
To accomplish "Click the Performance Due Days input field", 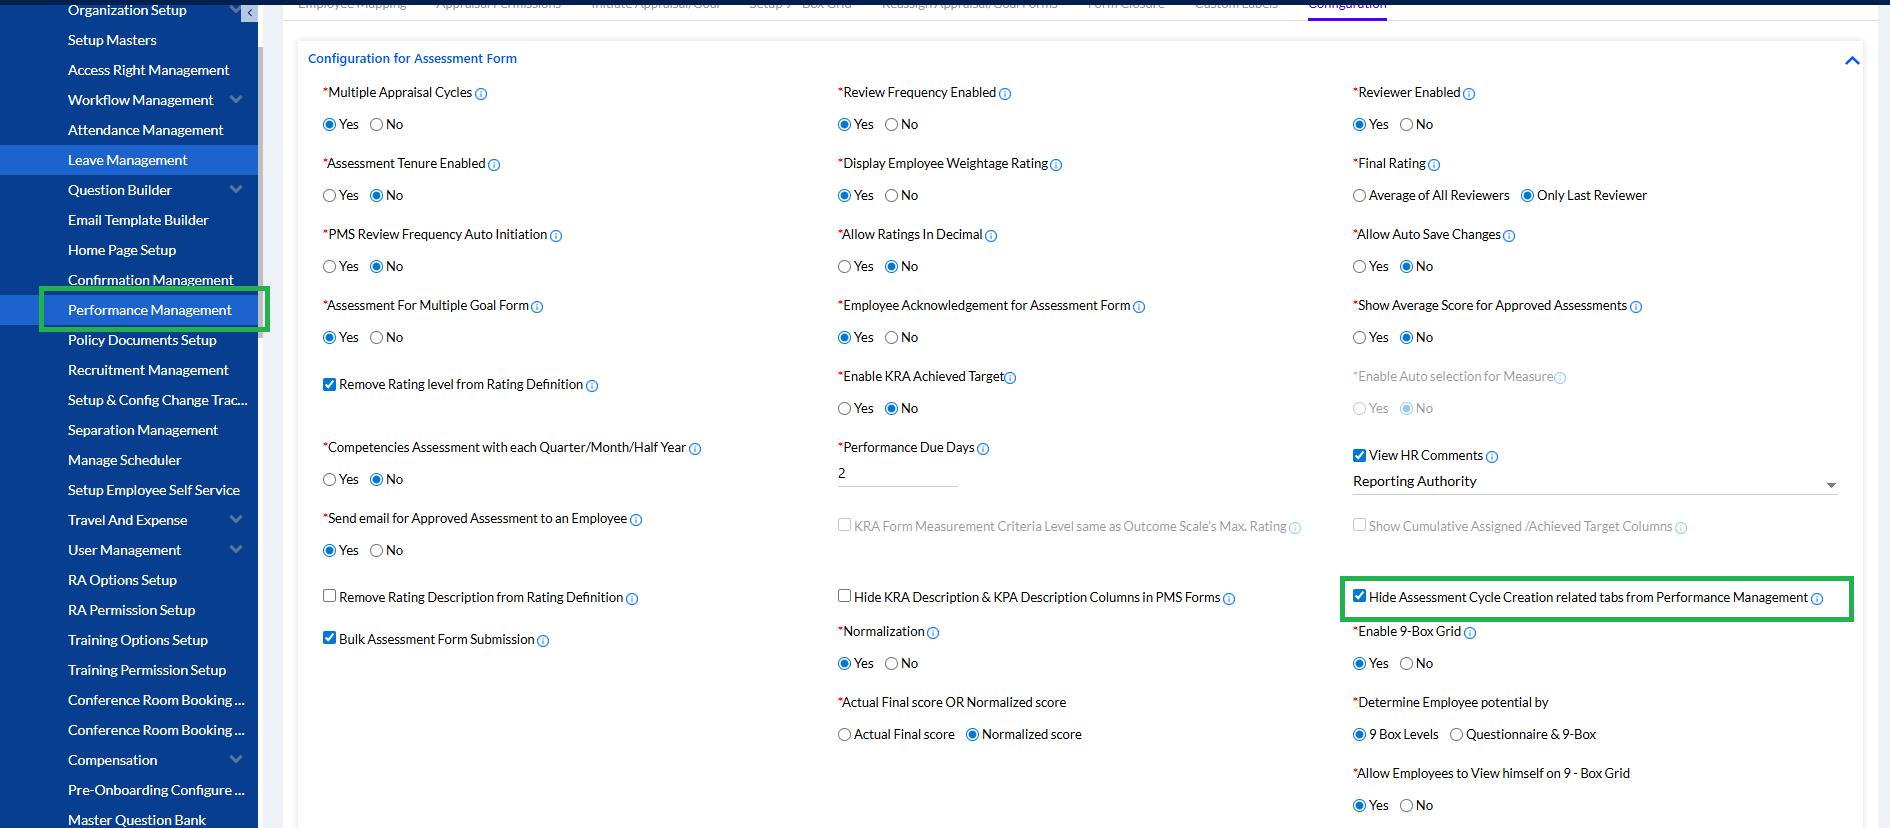I will tap(897, 474).
